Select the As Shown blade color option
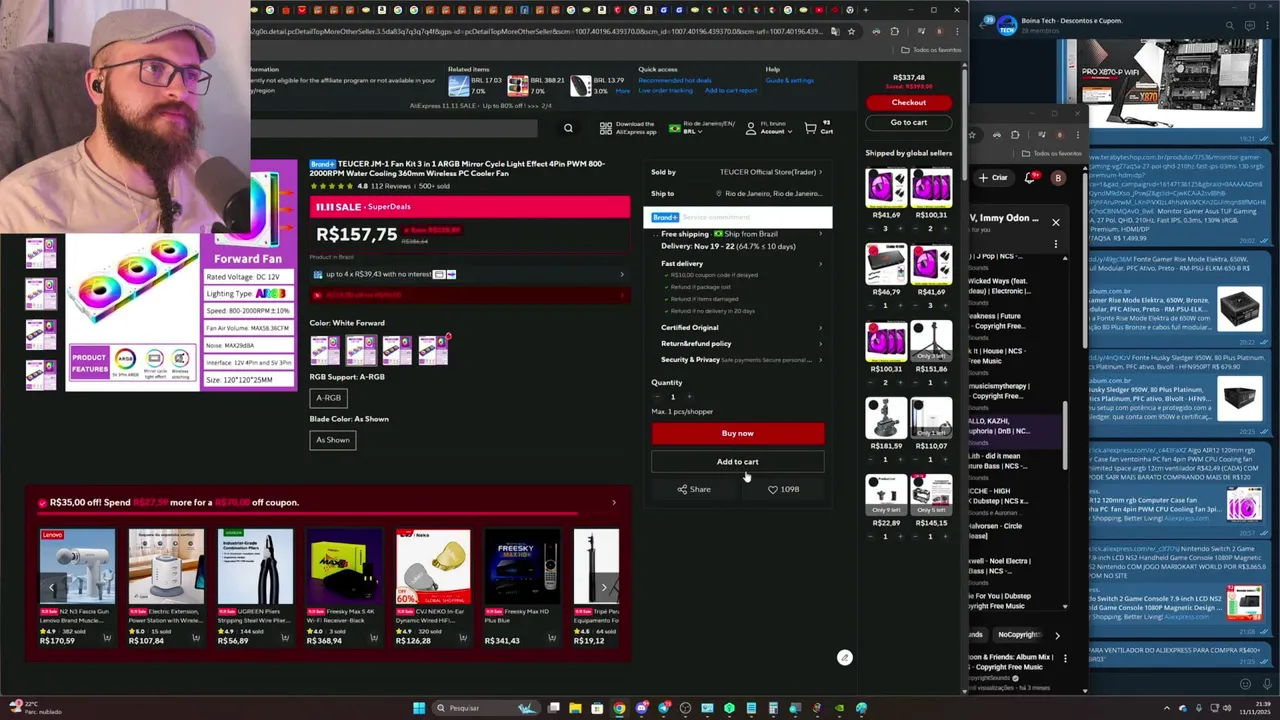Image resolution: width=1280 pixels, height=720 pixels. pos(333,440)
